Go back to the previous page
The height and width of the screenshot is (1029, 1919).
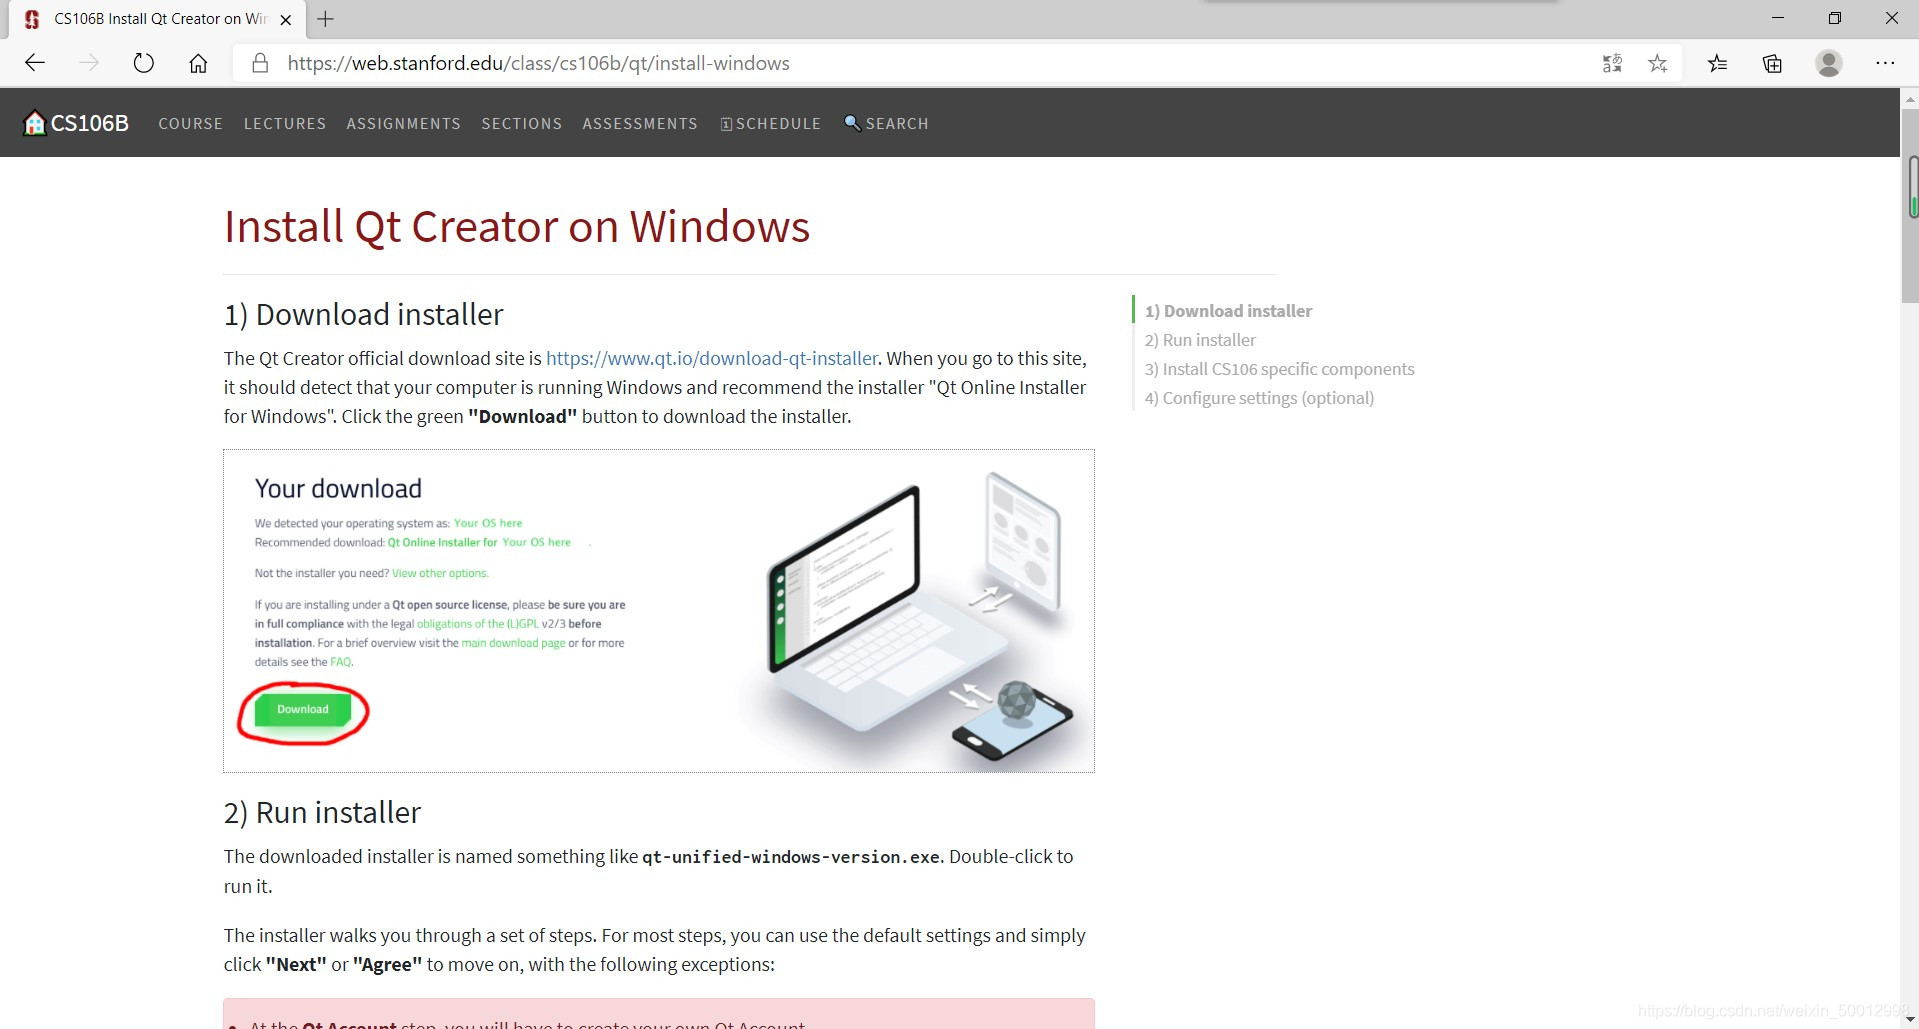(x=35, y=63)
